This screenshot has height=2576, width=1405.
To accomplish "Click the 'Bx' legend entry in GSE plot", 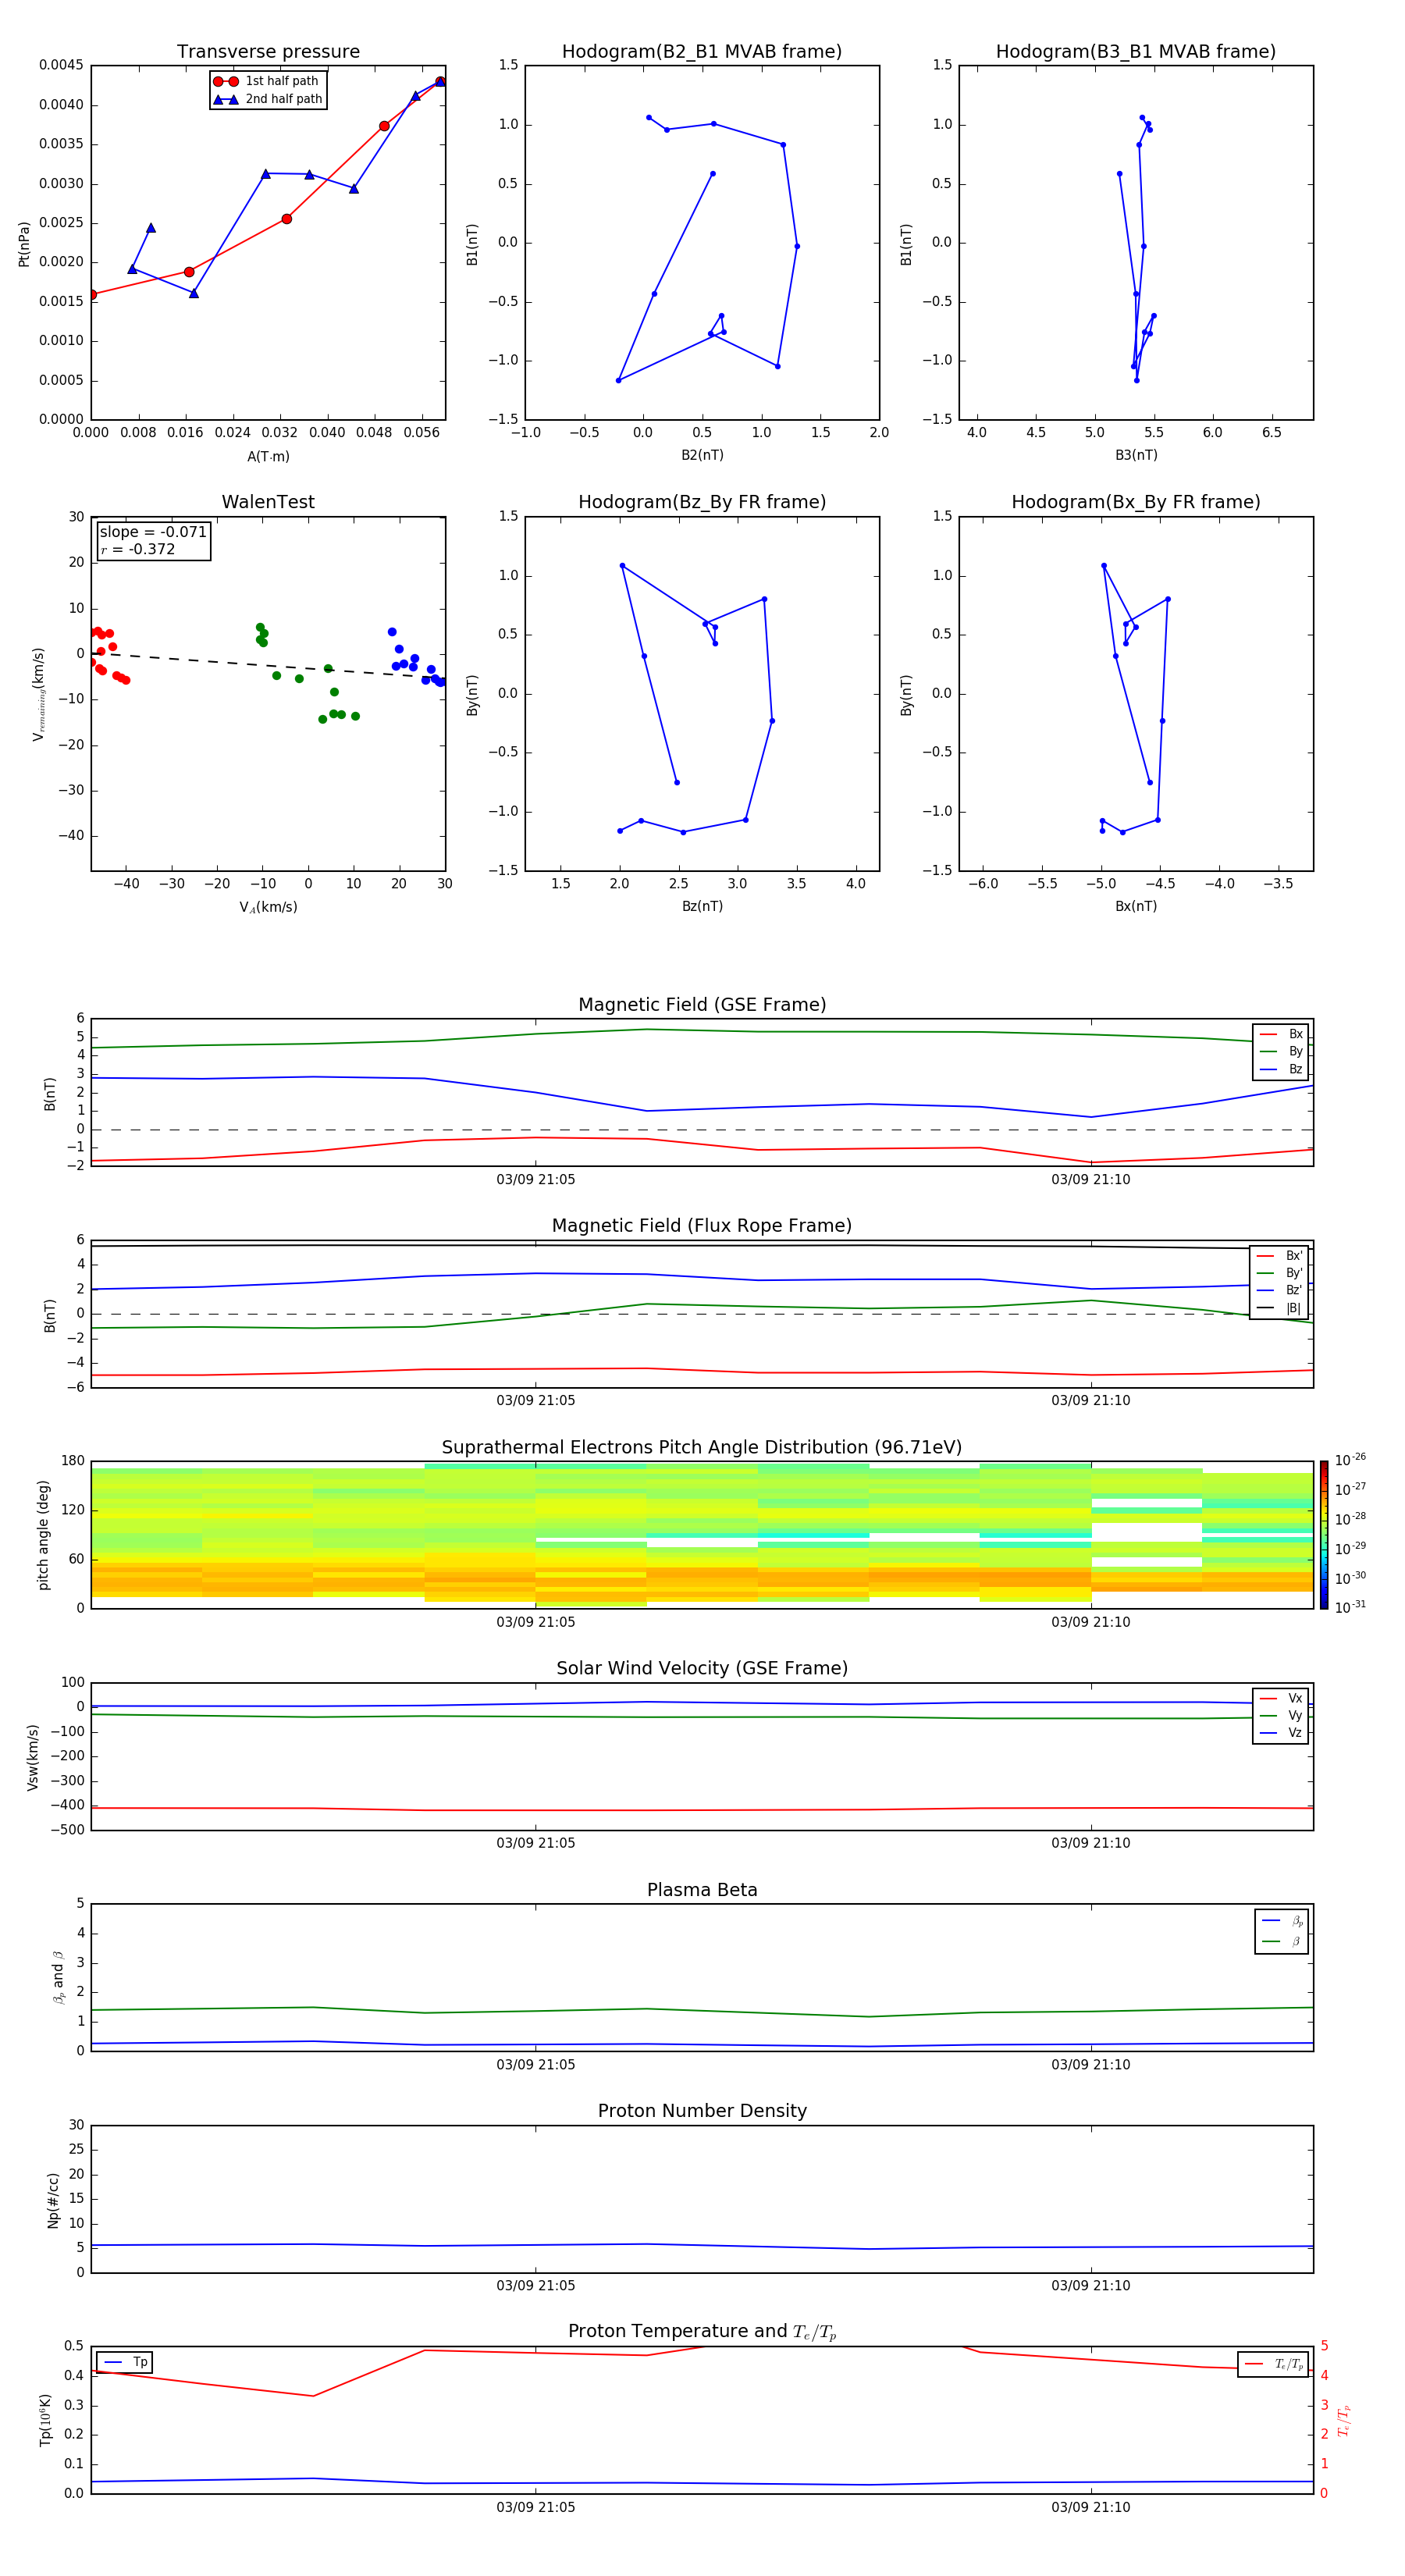I will pos(1281,1034).
